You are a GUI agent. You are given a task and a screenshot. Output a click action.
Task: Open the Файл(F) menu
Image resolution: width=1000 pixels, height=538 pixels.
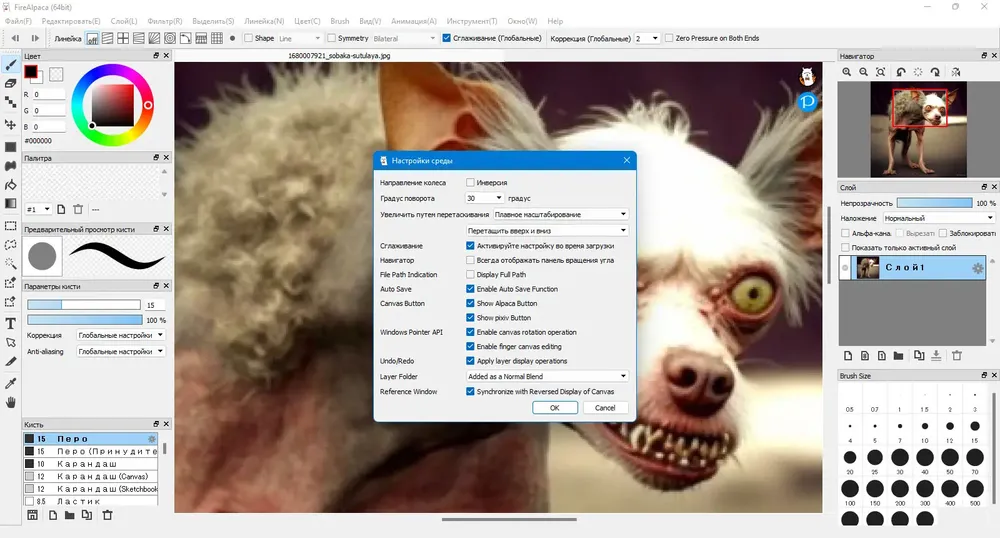point(18,21)
